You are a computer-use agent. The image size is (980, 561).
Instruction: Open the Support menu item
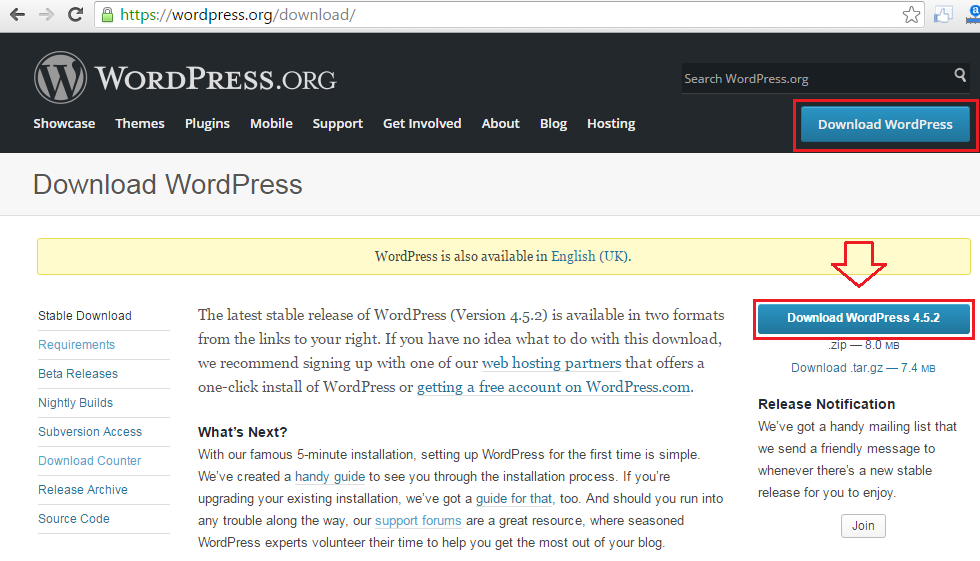tap(338, 124)
